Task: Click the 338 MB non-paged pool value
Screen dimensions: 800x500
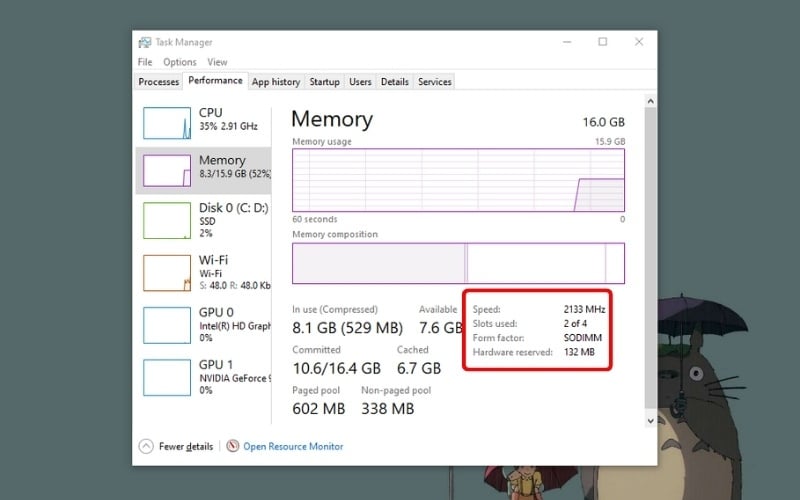Action: point(388,409)
